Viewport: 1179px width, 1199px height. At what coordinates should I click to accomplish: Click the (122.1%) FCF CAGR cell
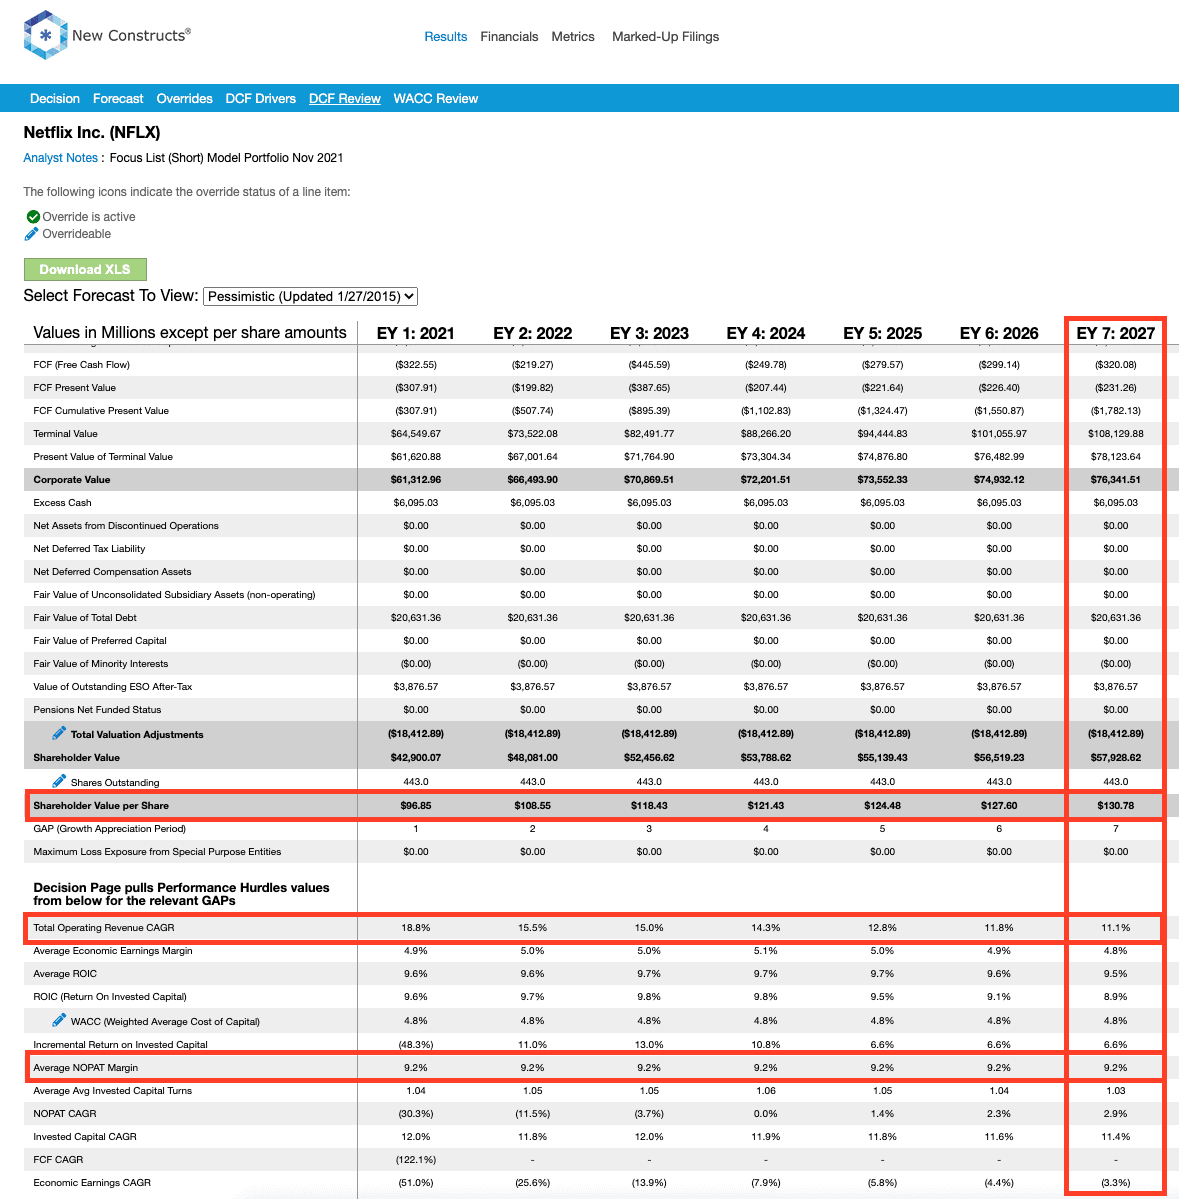416,1159
